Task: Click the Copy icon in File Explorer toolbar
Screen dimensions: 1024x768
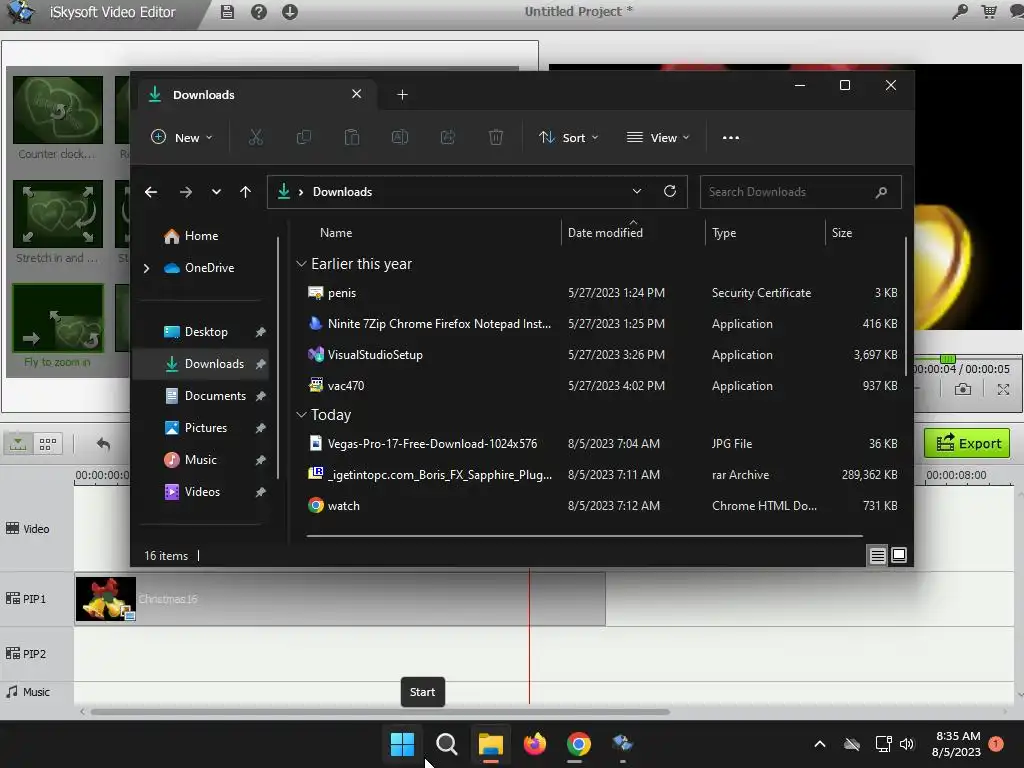Action: (304, 137)
